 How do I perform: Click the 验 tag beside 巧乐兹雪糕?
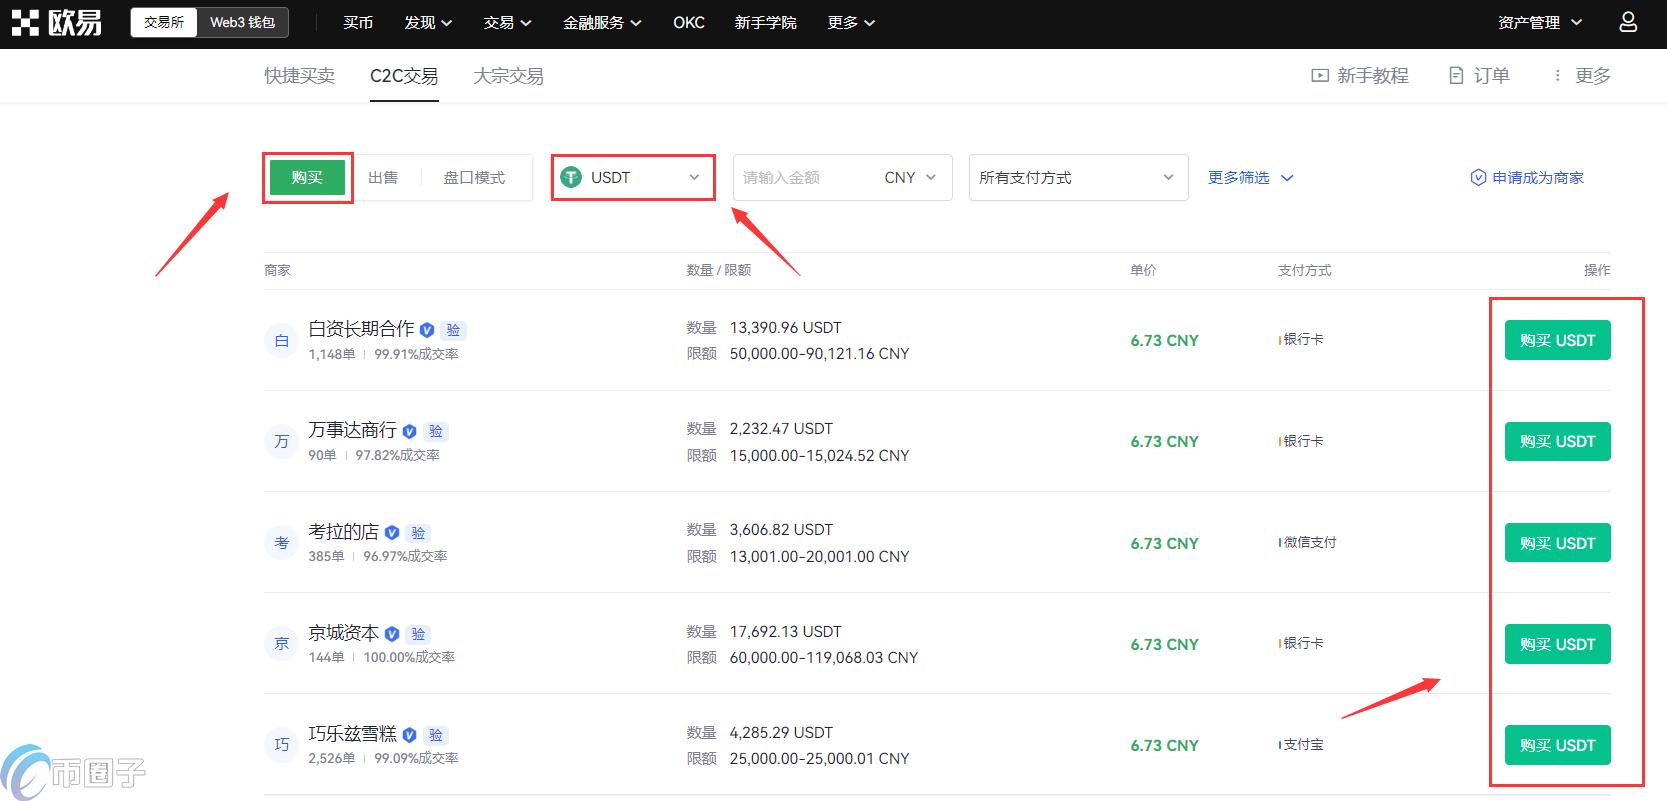point(436,735)
